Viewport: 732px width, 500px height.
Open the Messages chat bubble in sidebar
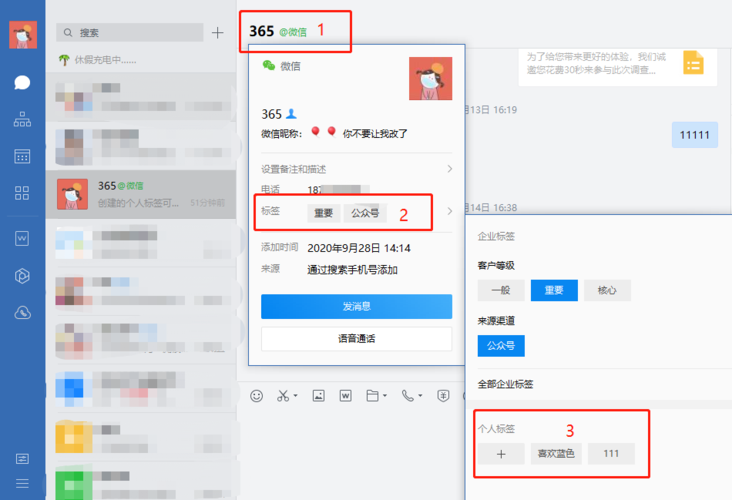[22, 83]
